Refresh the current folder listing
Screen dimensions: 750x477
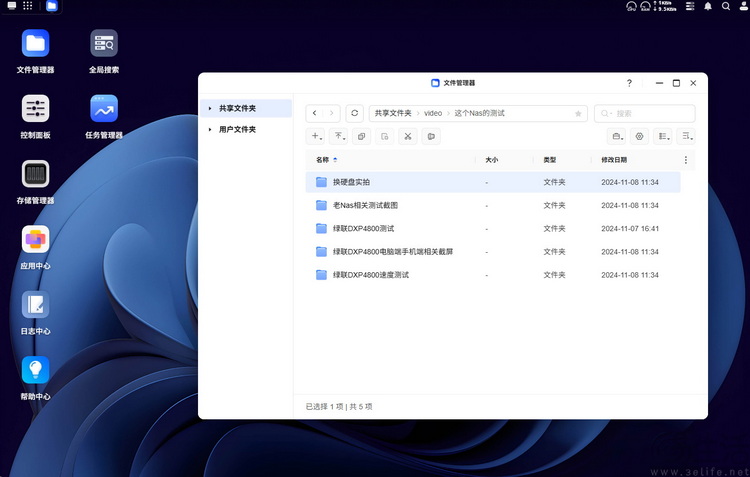click(354, 113)
